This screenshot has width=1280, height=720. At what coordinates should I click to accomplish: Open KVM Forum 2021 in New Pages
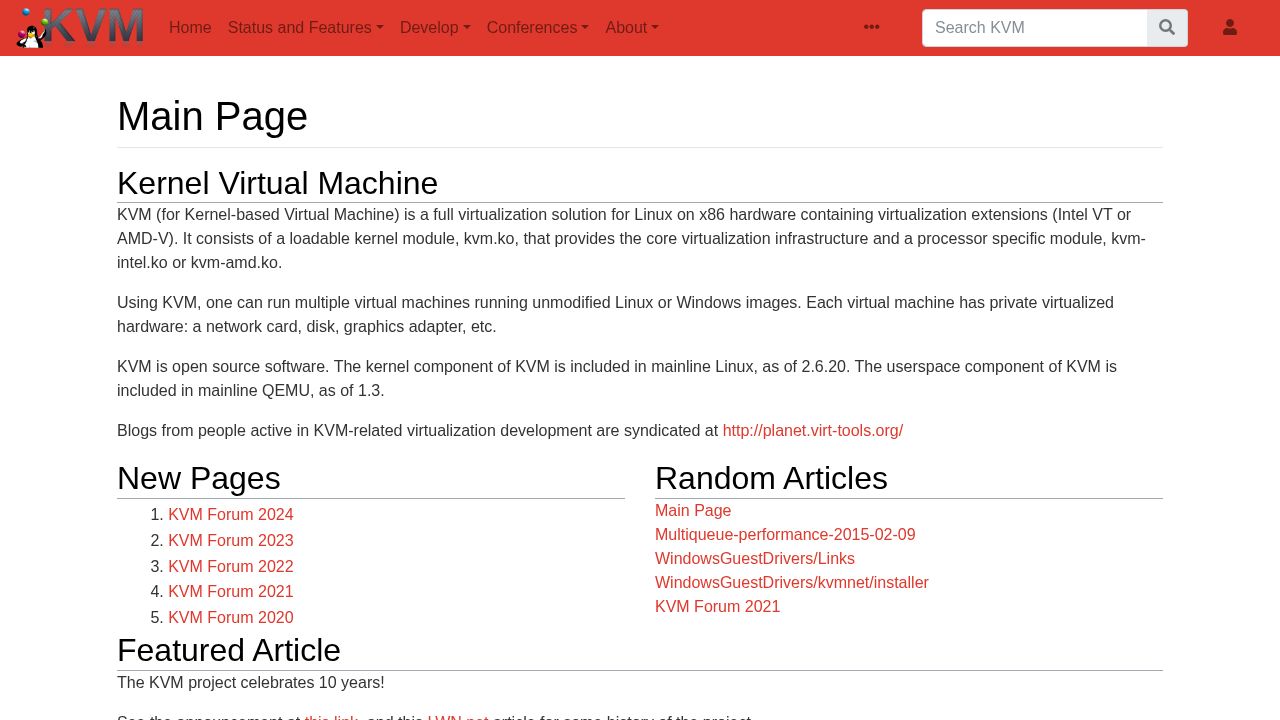(x=231, y=592)
